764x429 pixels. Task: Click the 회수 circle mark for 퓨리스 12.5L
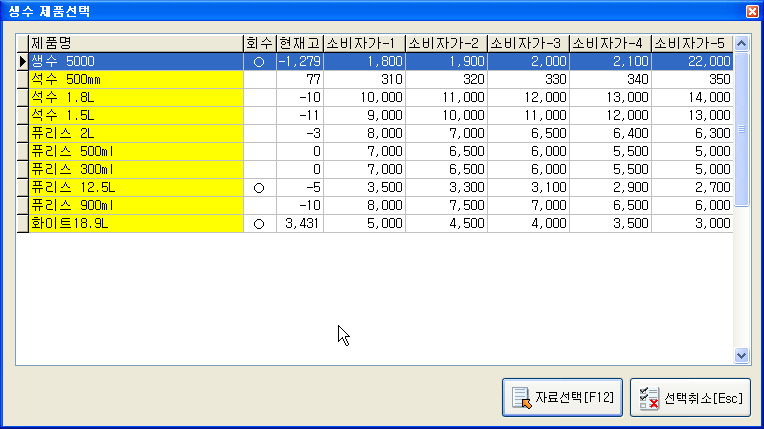coord(259,188)
